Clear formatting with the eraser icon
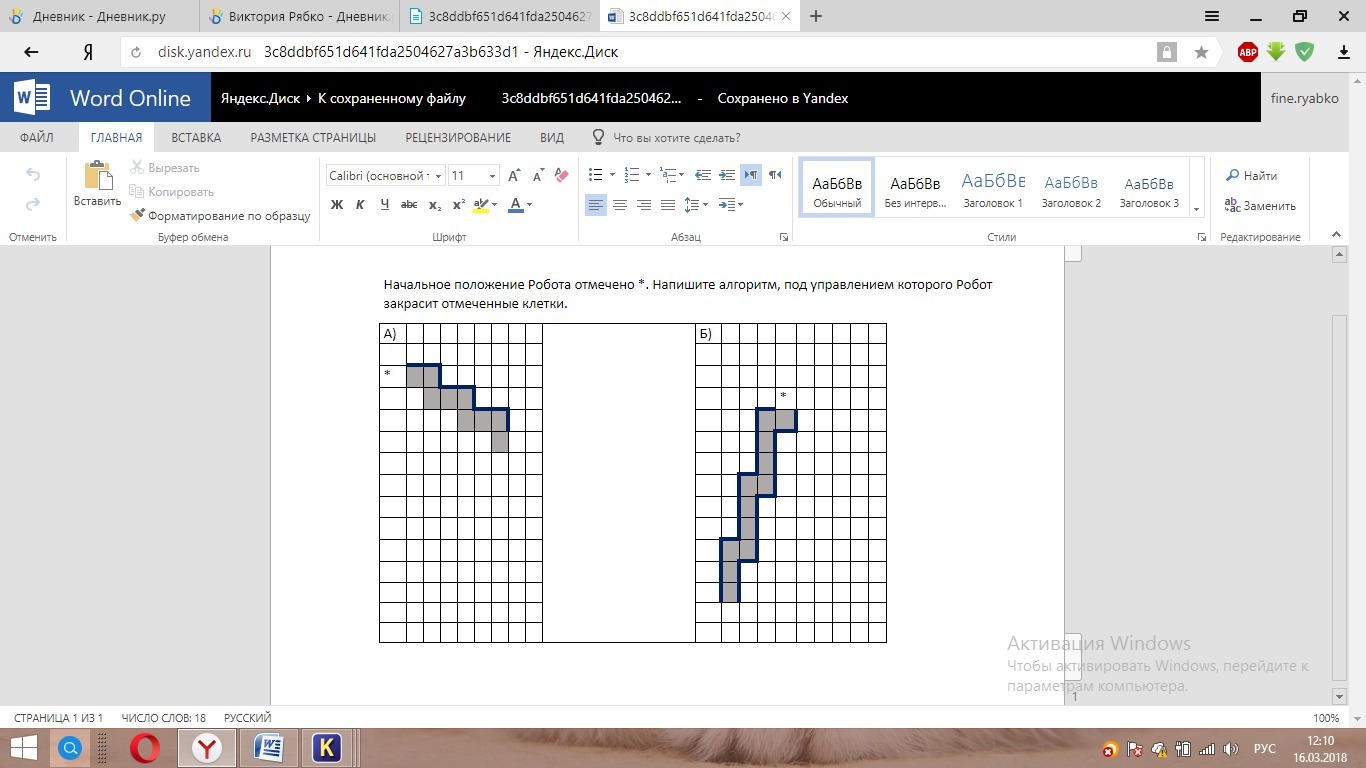The image size is (1366, 768). click(561, 175)
